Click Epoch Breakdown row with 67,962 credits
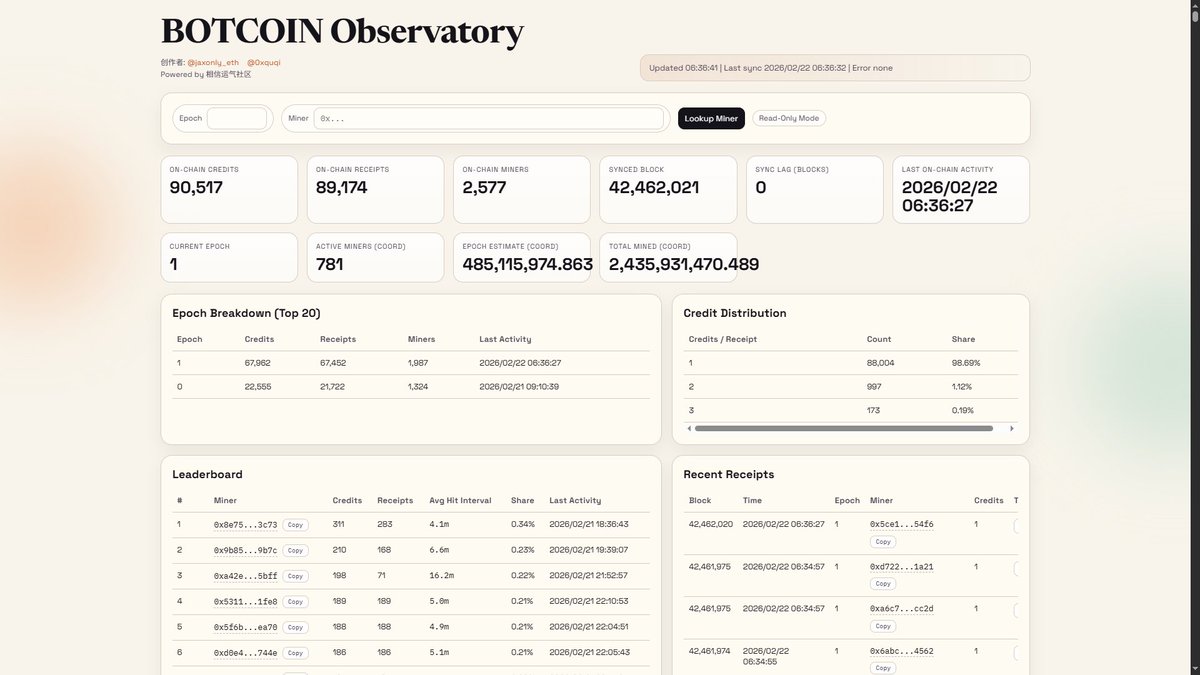1200x675 pixels. coord(411,363)
